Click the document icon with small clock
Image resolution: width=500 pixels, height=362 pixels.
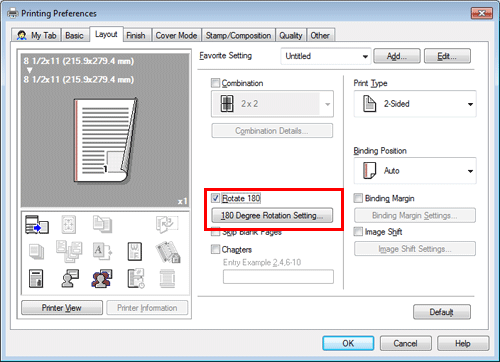coord(136,278)
